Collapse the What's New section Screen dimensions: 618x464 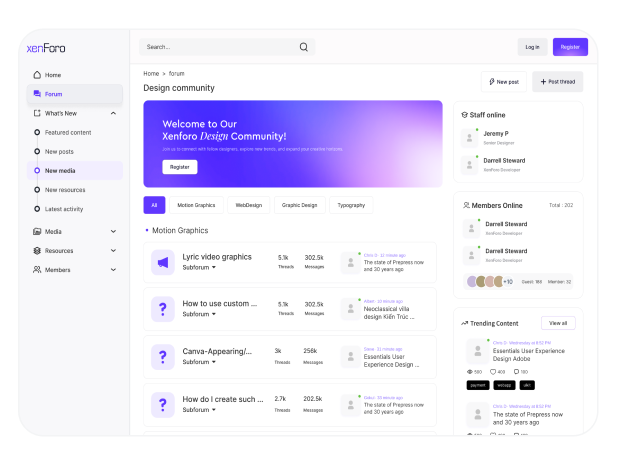pos(113,113)
